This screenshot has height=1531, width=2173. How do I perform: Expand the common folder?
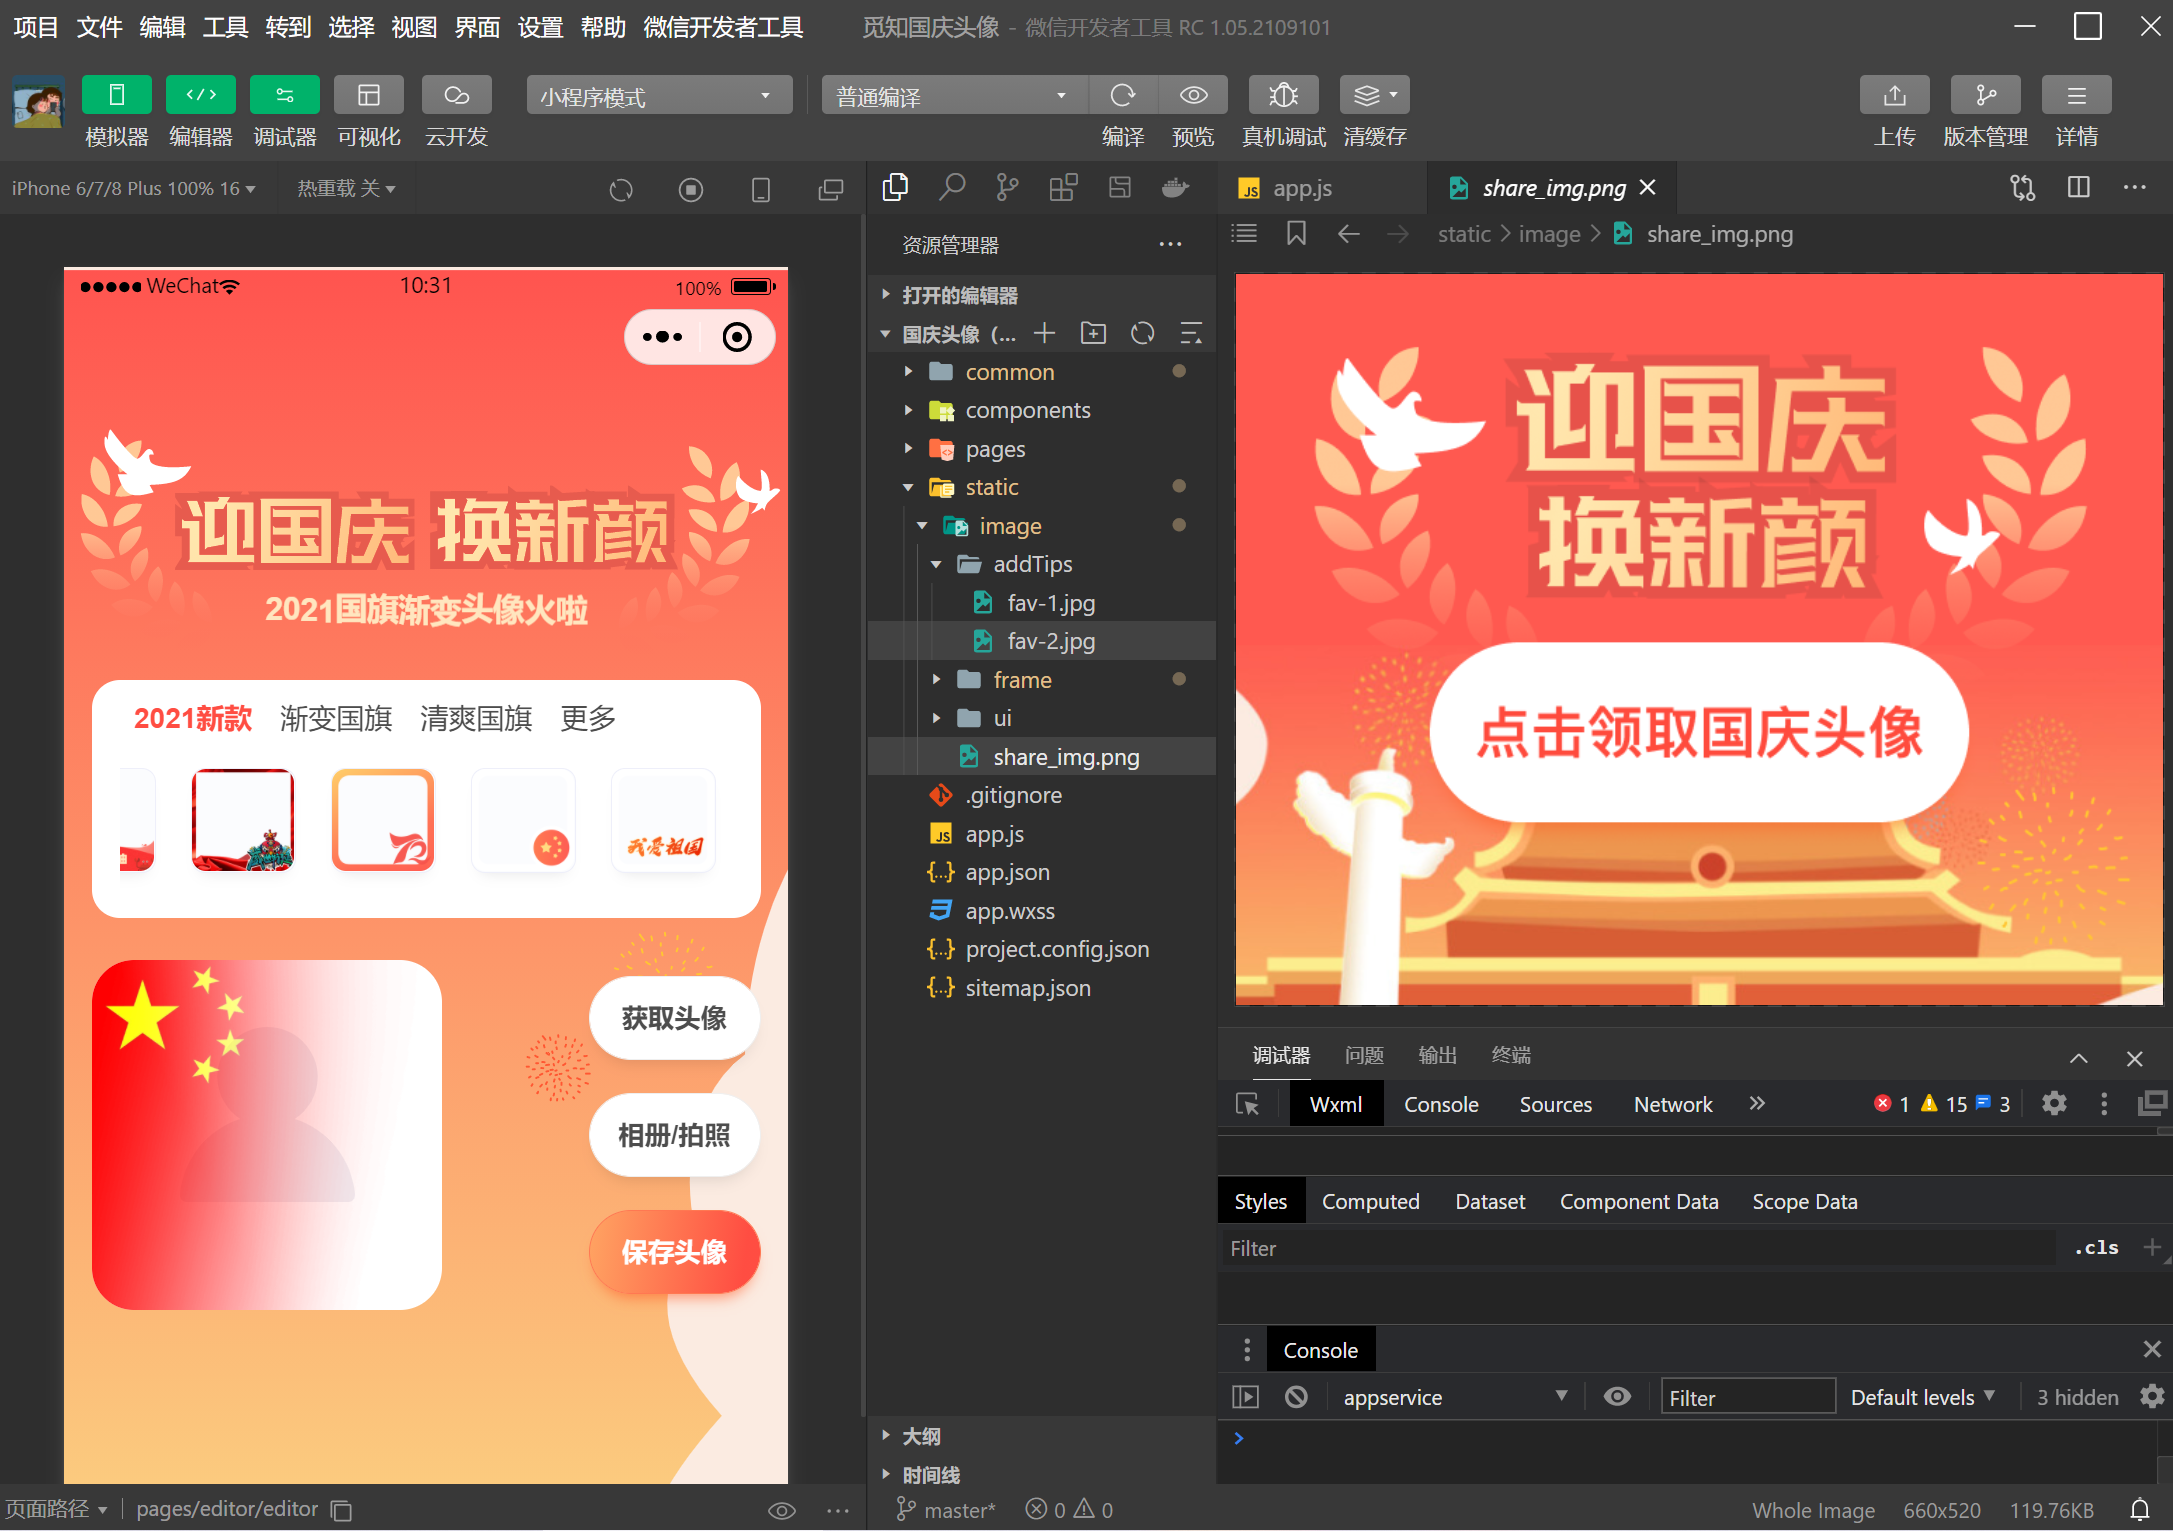(1042, 372)
